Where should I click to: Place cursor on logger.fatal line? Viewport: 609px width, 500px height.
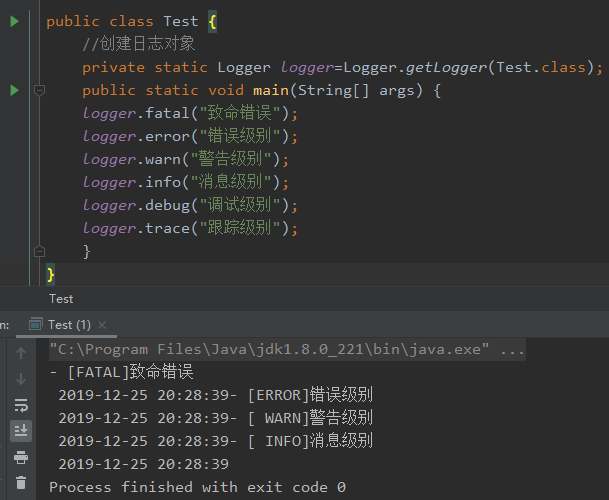(x=190, y=113)
